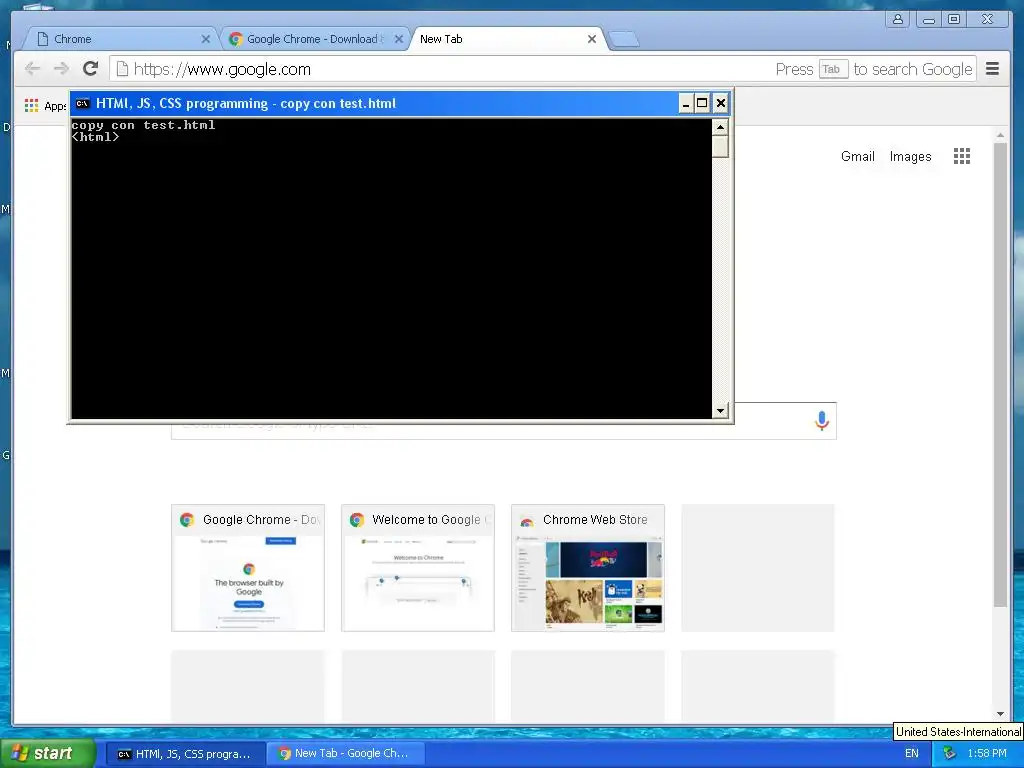
Task: Open the Gmail link
Action: tap(857, 157)
